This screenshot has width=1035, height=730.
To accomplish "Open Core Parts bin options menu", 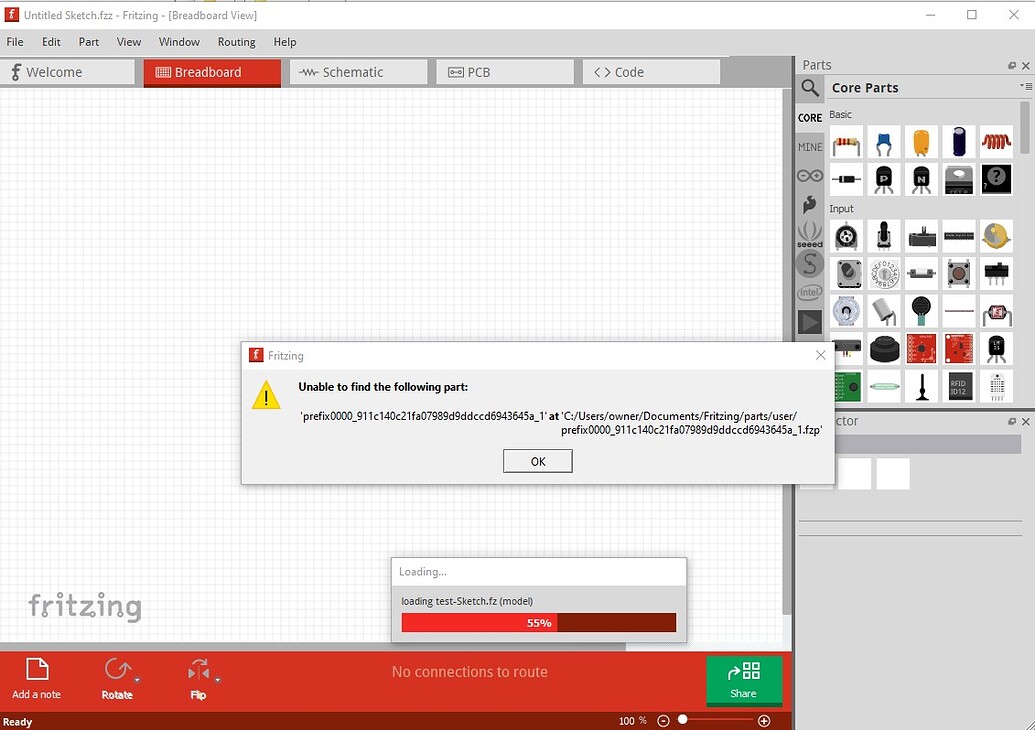I will [1026, 86].
